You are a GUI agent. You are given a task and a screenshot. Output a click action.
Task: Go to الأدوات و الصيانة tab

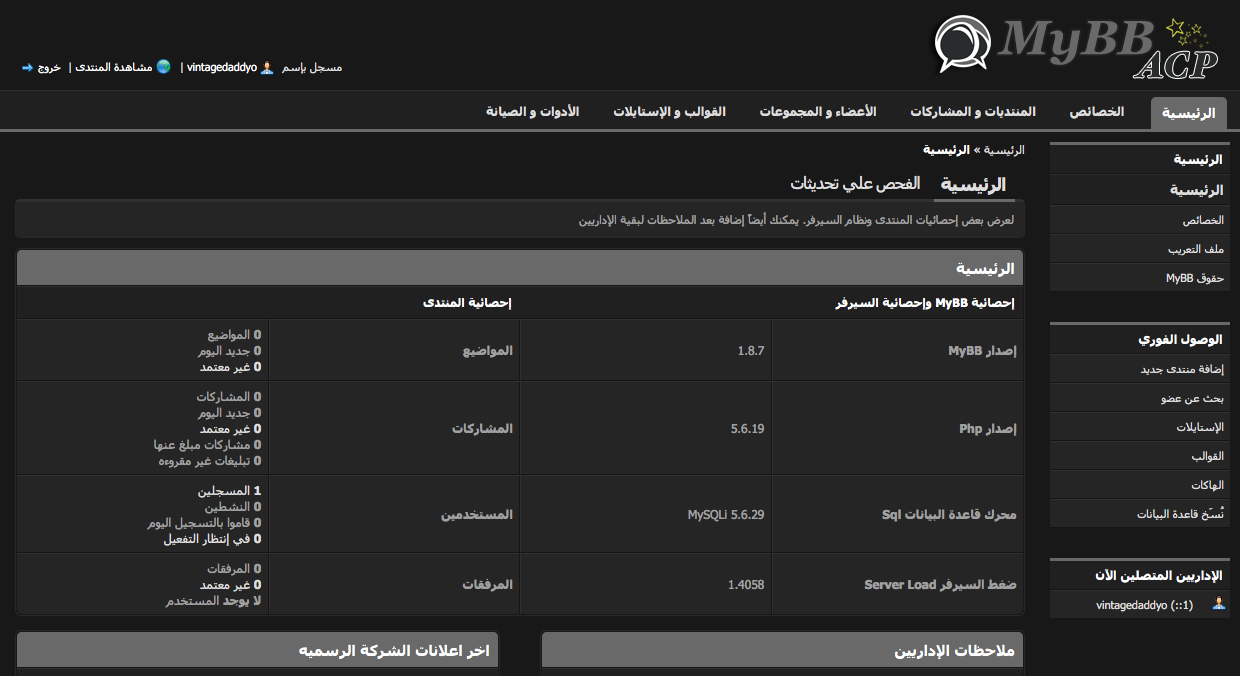coord(532,112)
